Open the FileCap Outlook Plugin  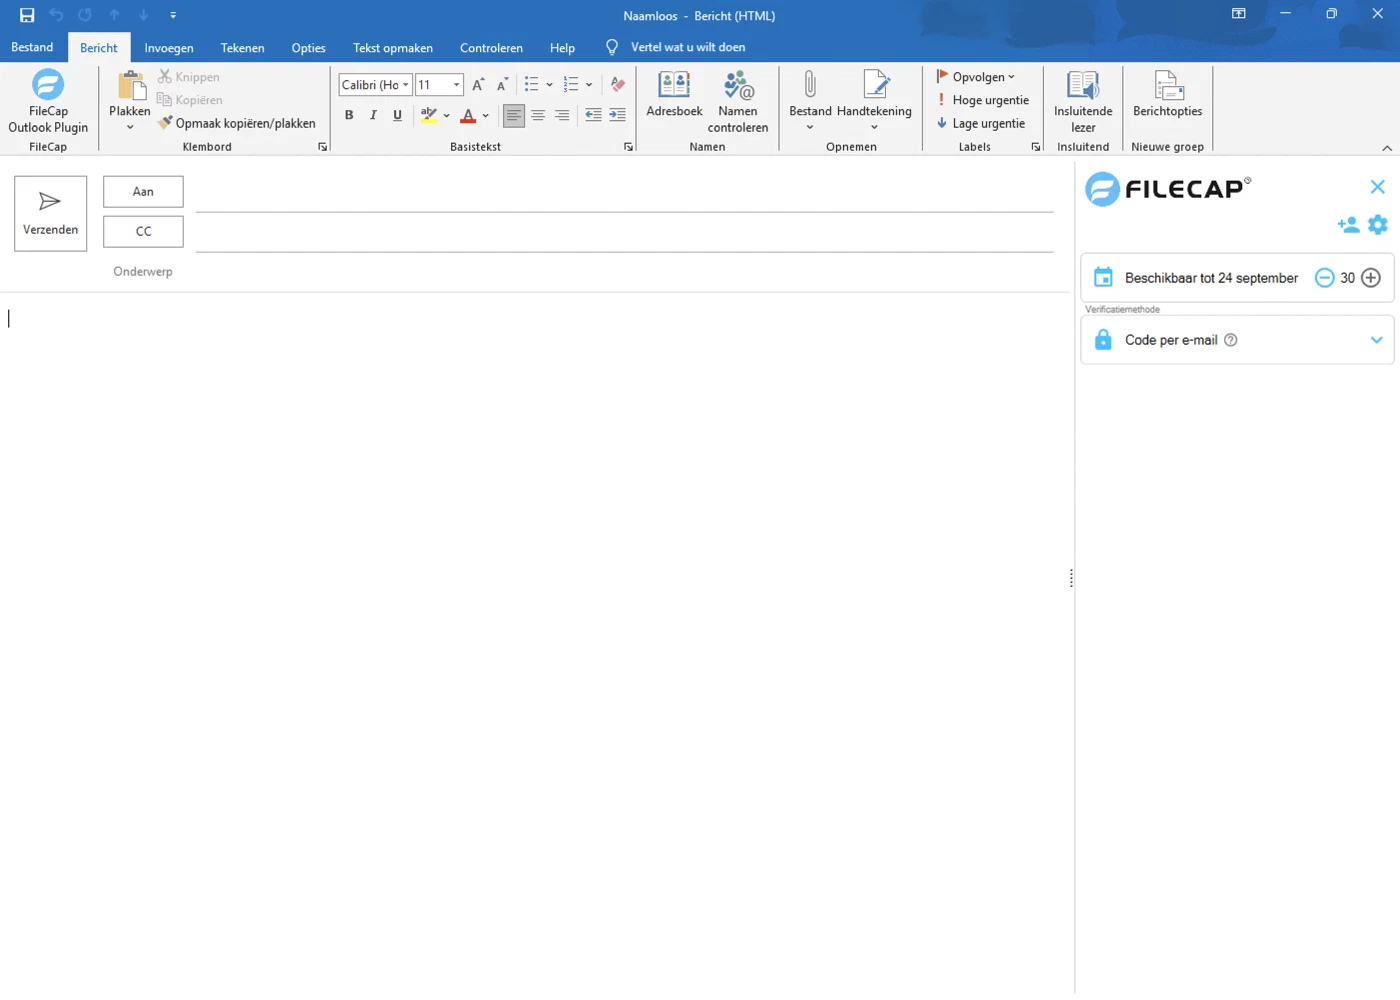[48, 101]
